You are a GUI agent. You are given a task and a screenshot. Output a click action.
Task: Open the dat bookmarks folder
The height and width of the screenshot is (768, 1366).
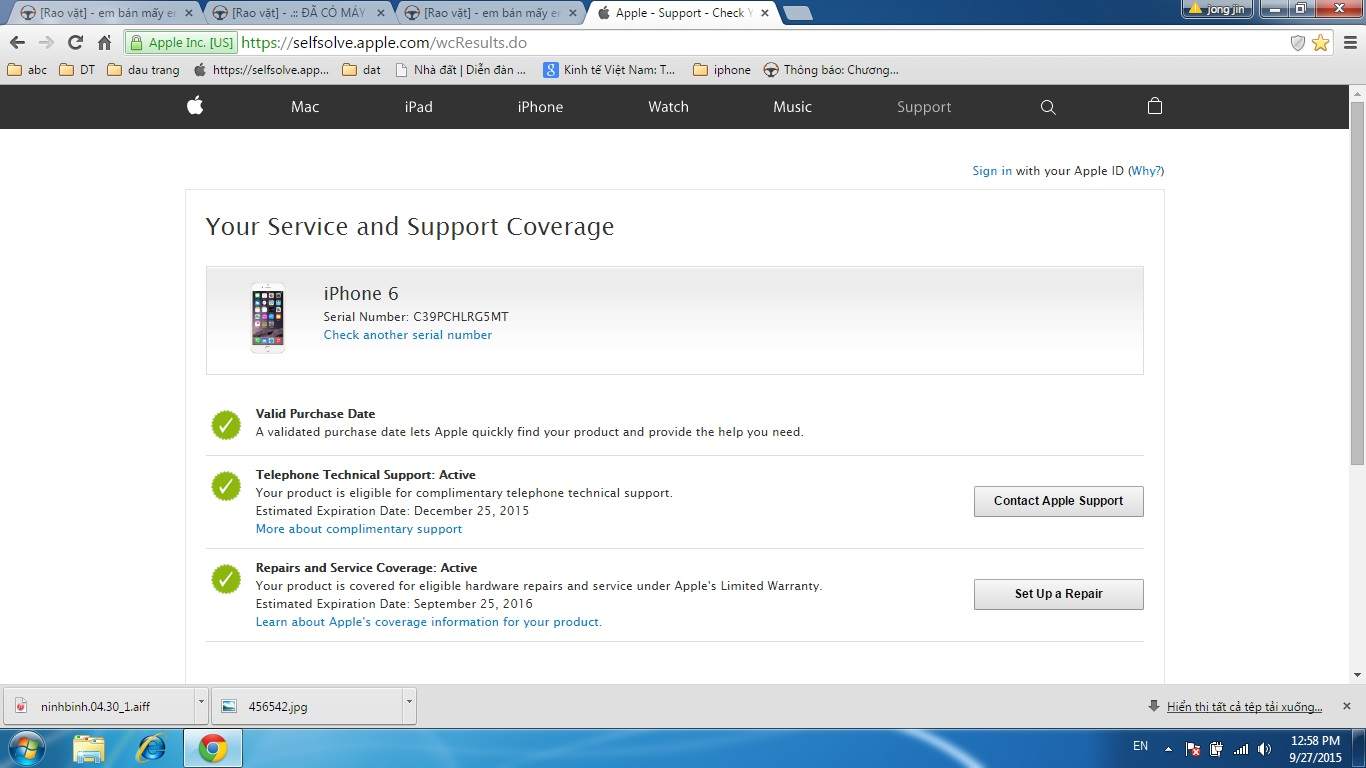pyautogui.click(x=362, y=70)
